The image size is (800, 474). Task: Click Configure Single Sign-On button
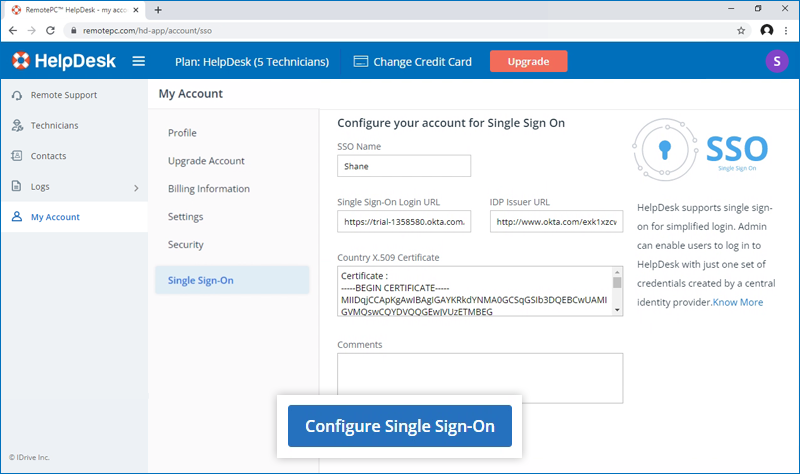(400, 426)
